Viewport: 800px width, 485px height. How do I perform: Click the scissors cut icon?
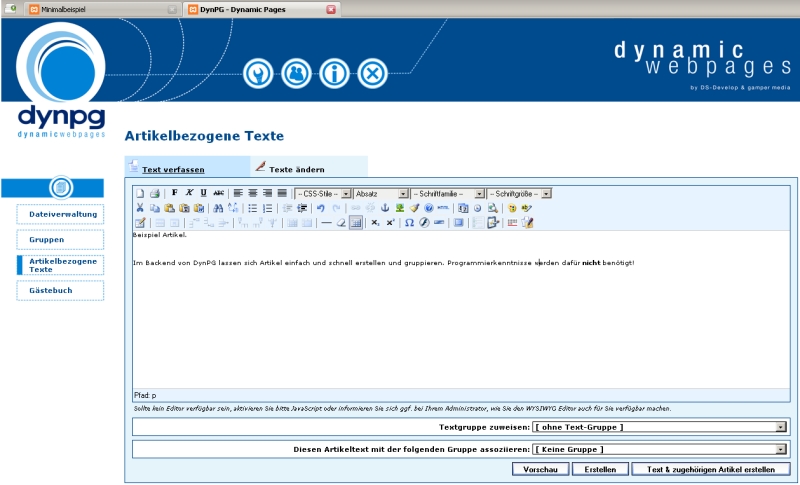pos(141,208)
